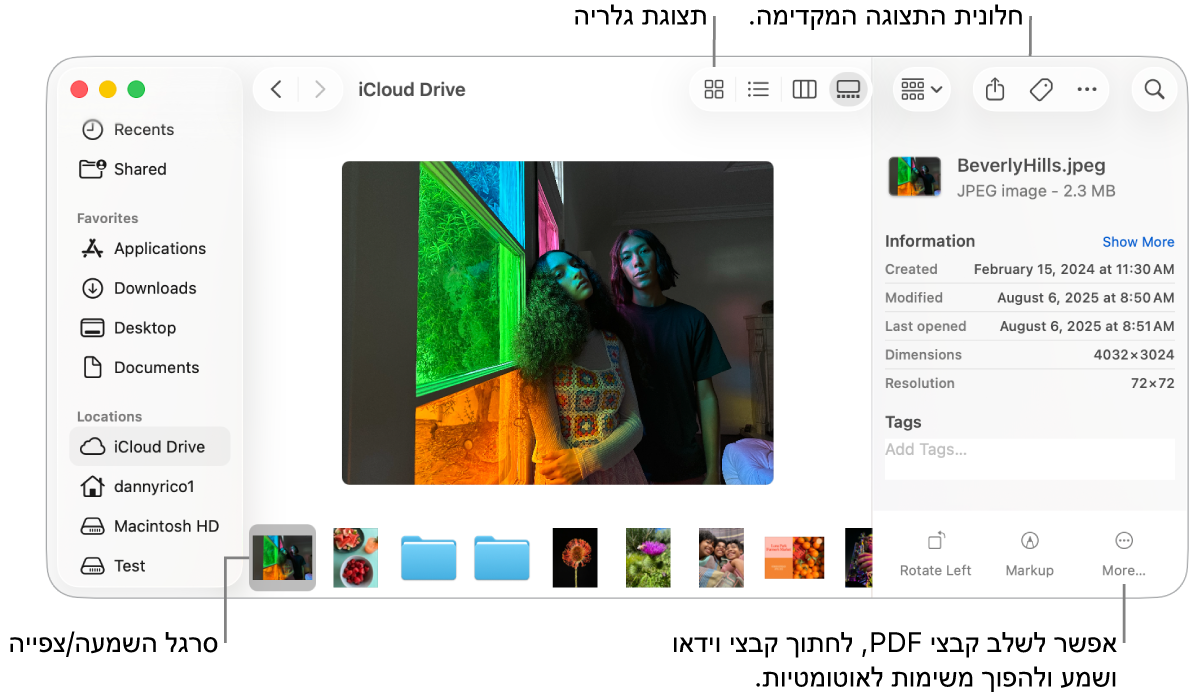Click the large BeverlyHills.jpeg preview image
This screenshot has width=1192, height=694.
pyautogui.click(x=557, y=322)
